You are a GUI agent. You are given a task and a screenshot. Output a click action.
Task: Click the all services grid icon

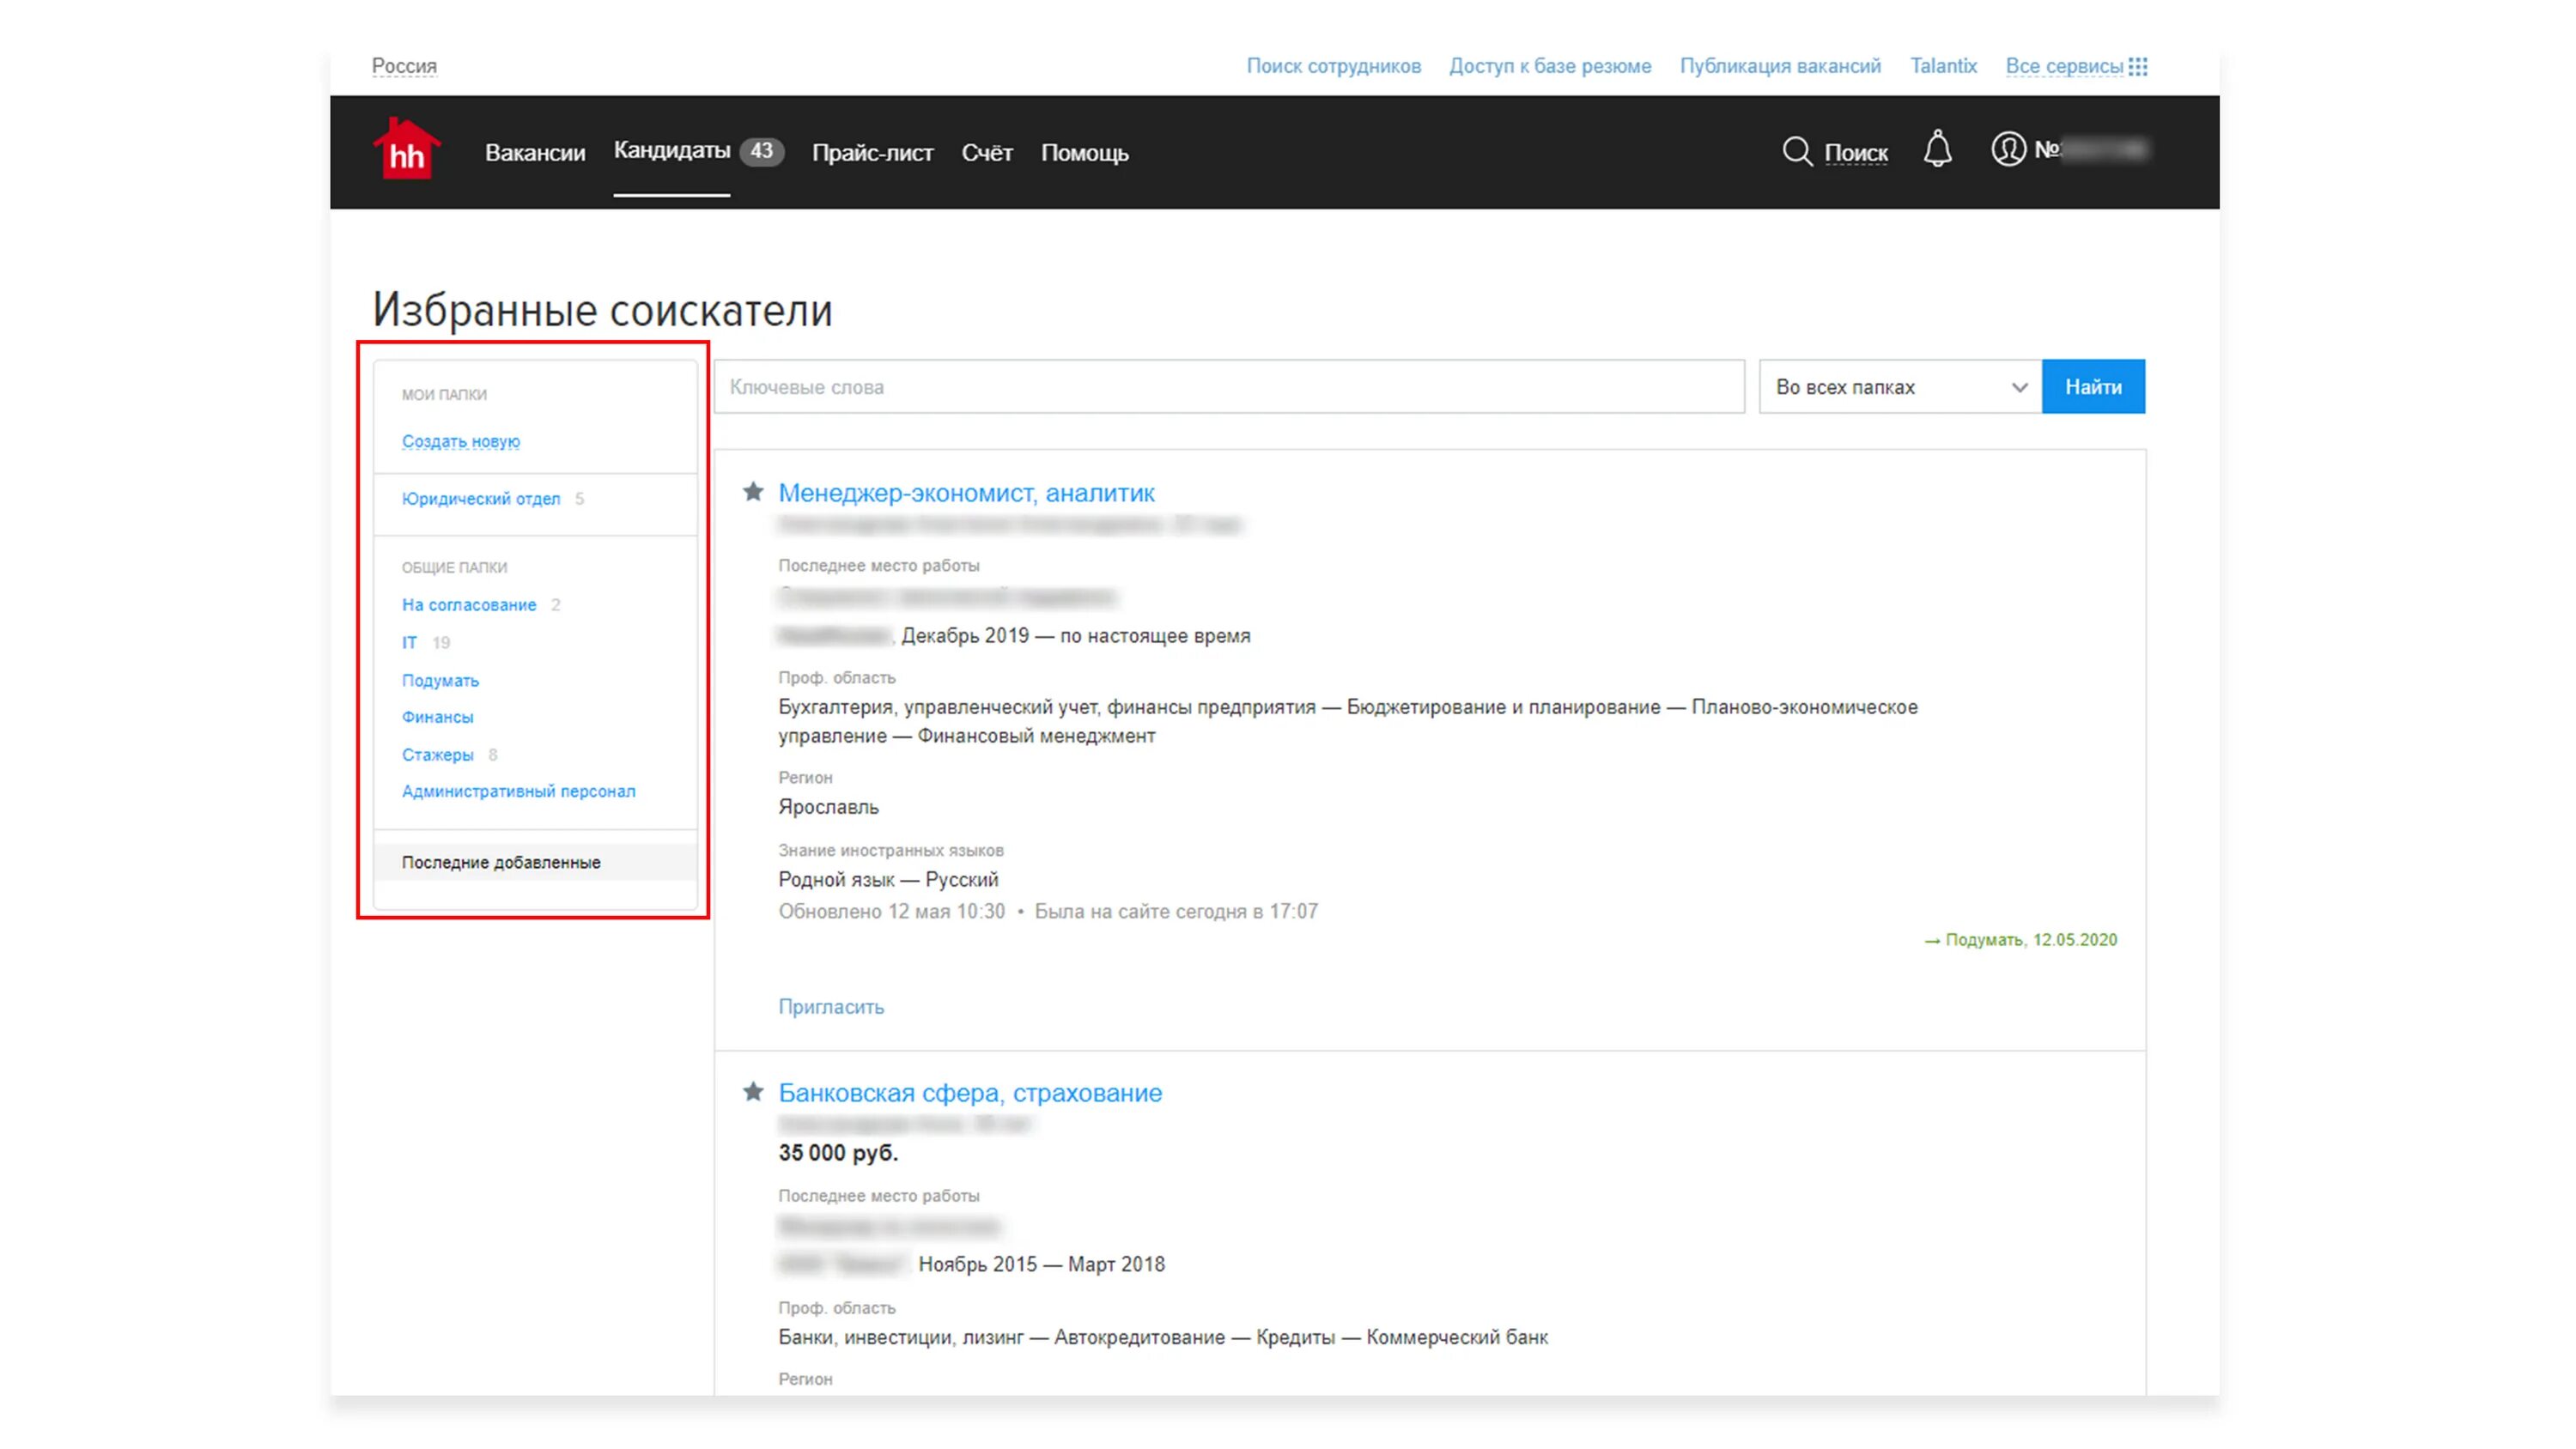pos(2138,66)
